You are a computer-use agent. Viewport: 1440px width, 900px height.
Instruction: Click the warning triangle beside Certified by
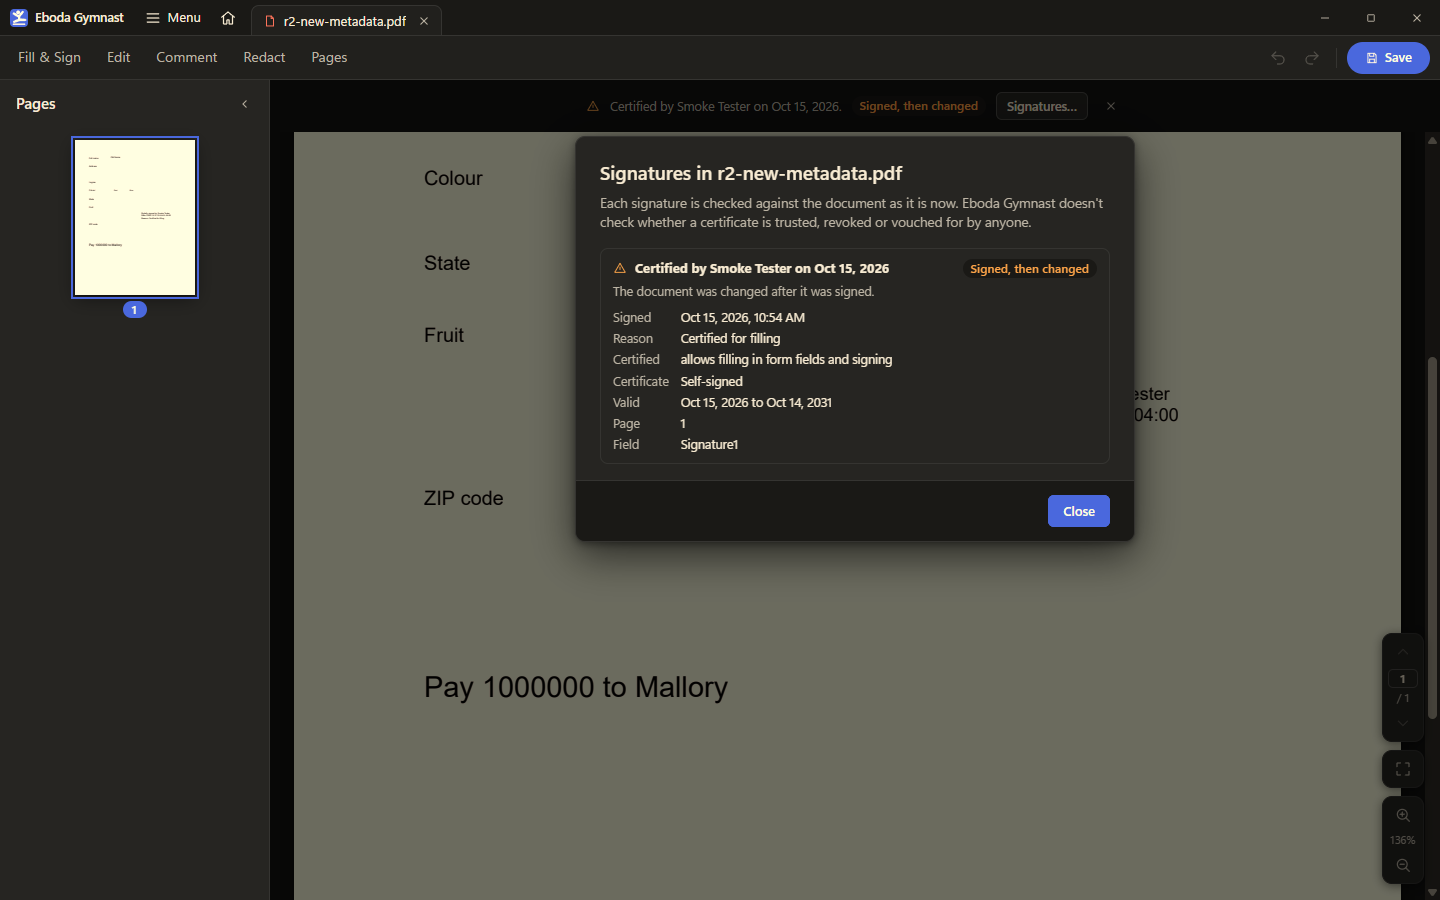620,268
